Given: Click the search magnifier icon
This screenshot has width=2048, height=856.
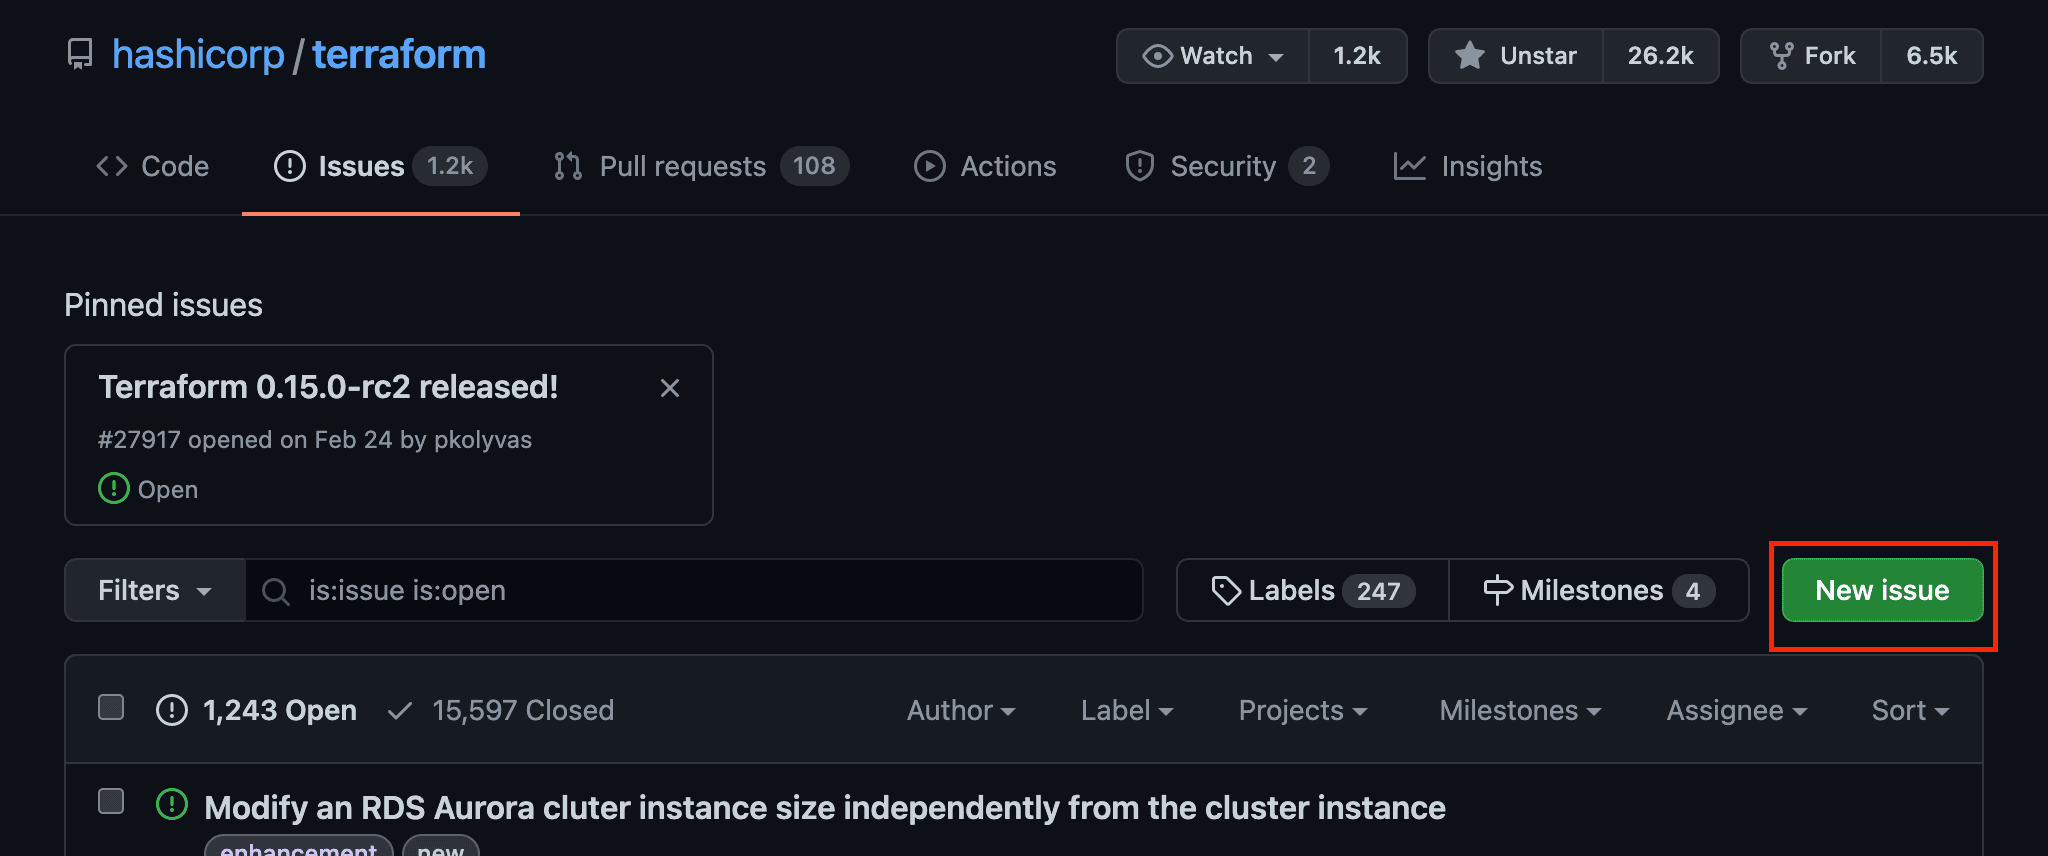Looking at the screenshot, I should point(275,591).
